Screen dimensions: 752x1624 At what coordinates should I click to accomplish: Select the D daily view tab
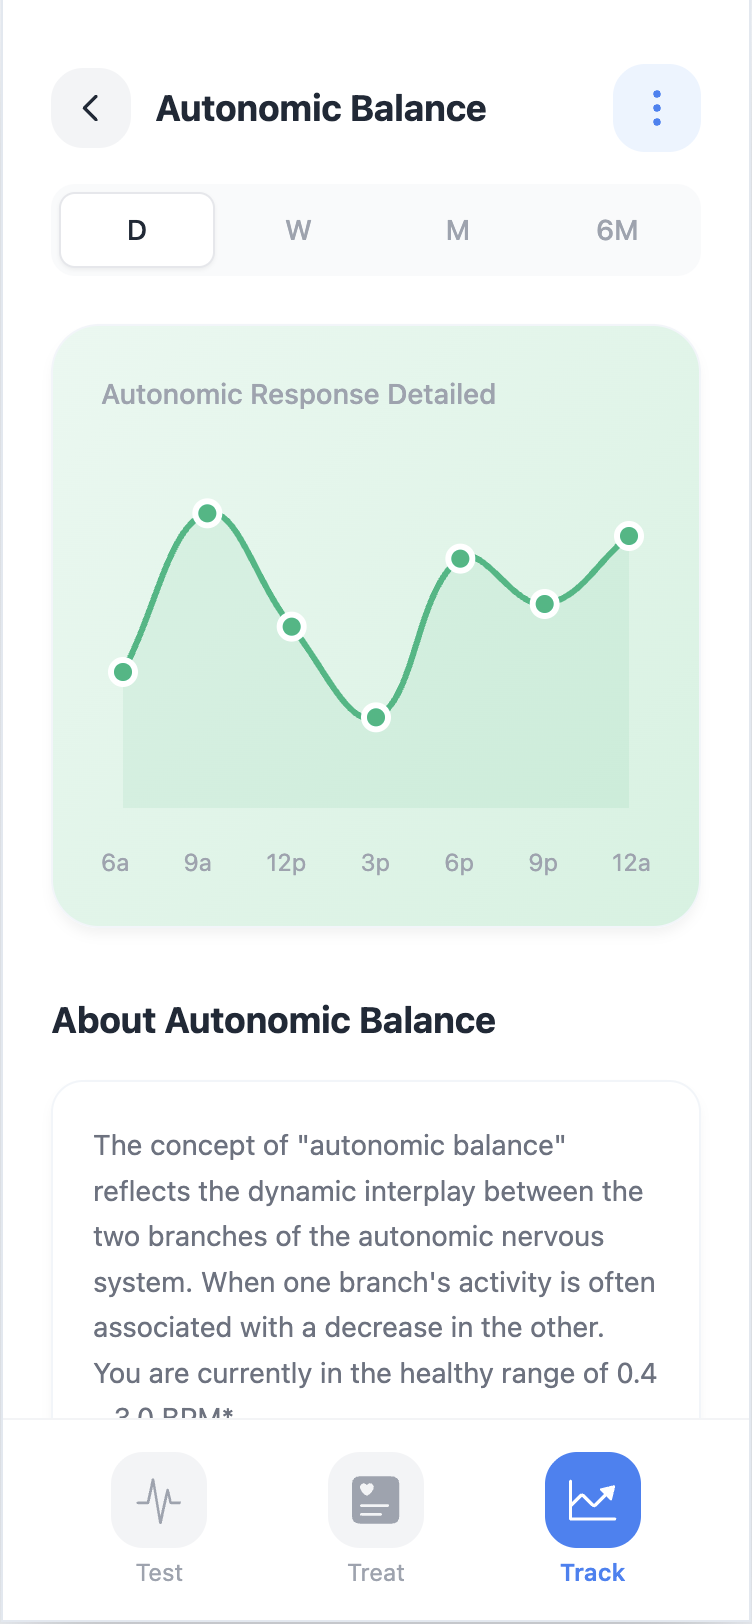click(x=136, y=230)
